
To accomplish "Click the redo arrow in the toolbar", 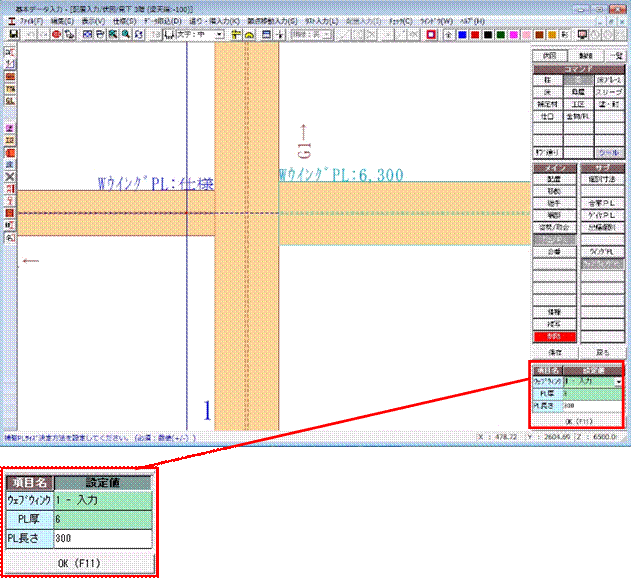I will 43,35.
